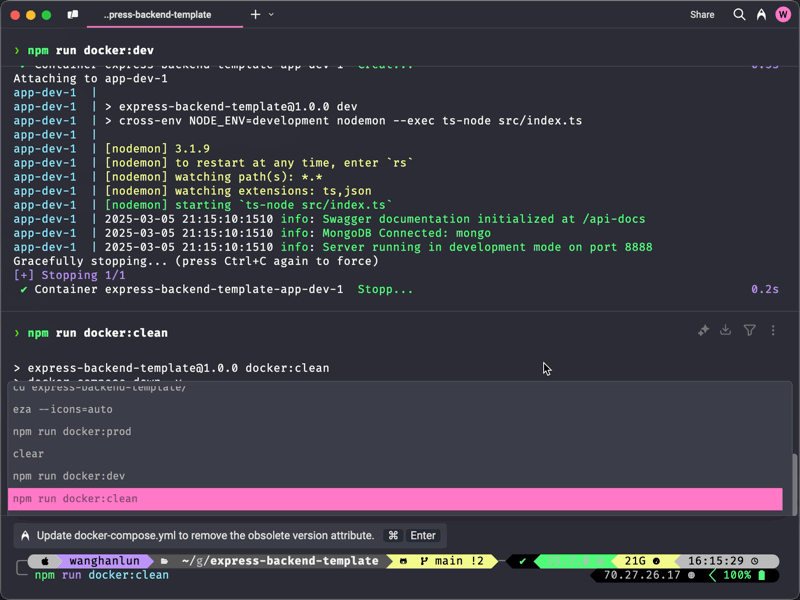The height and width of the screenshot is (600, 800).
Task: Click the command input showing npm run docker:clean
Action: [102, 575]
